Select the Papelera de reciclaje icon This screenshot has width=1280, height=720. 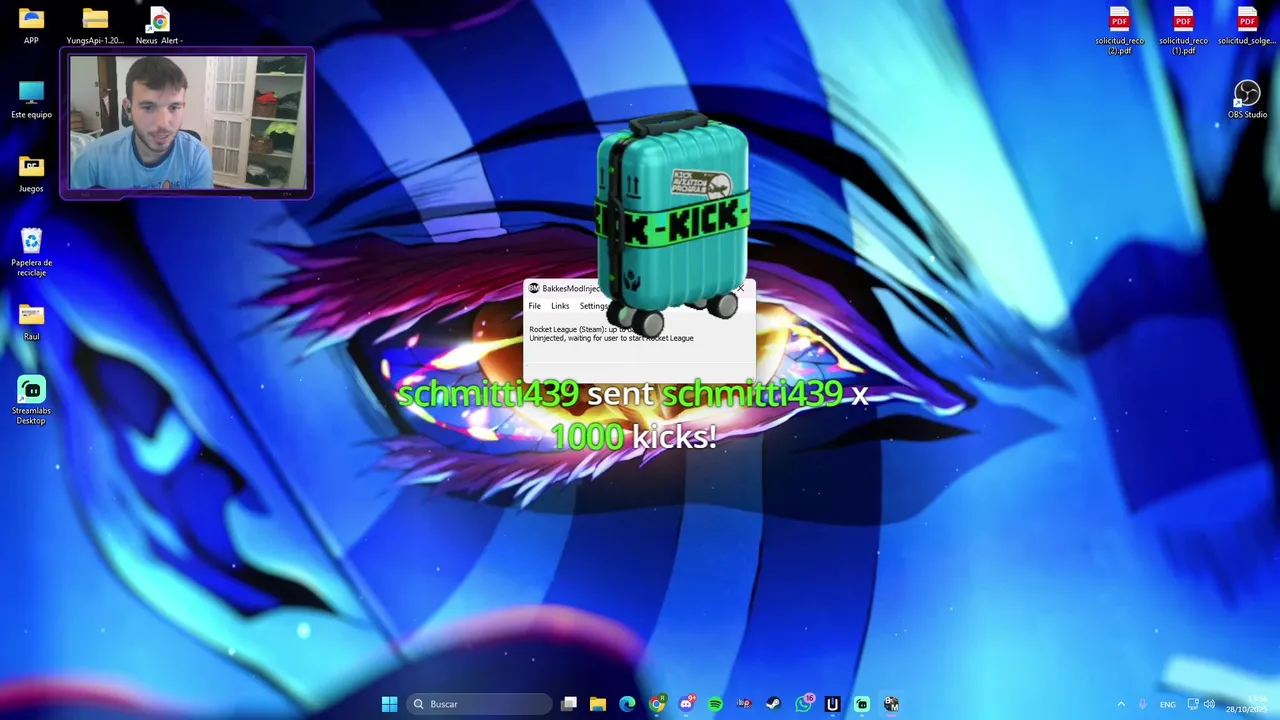31,253
